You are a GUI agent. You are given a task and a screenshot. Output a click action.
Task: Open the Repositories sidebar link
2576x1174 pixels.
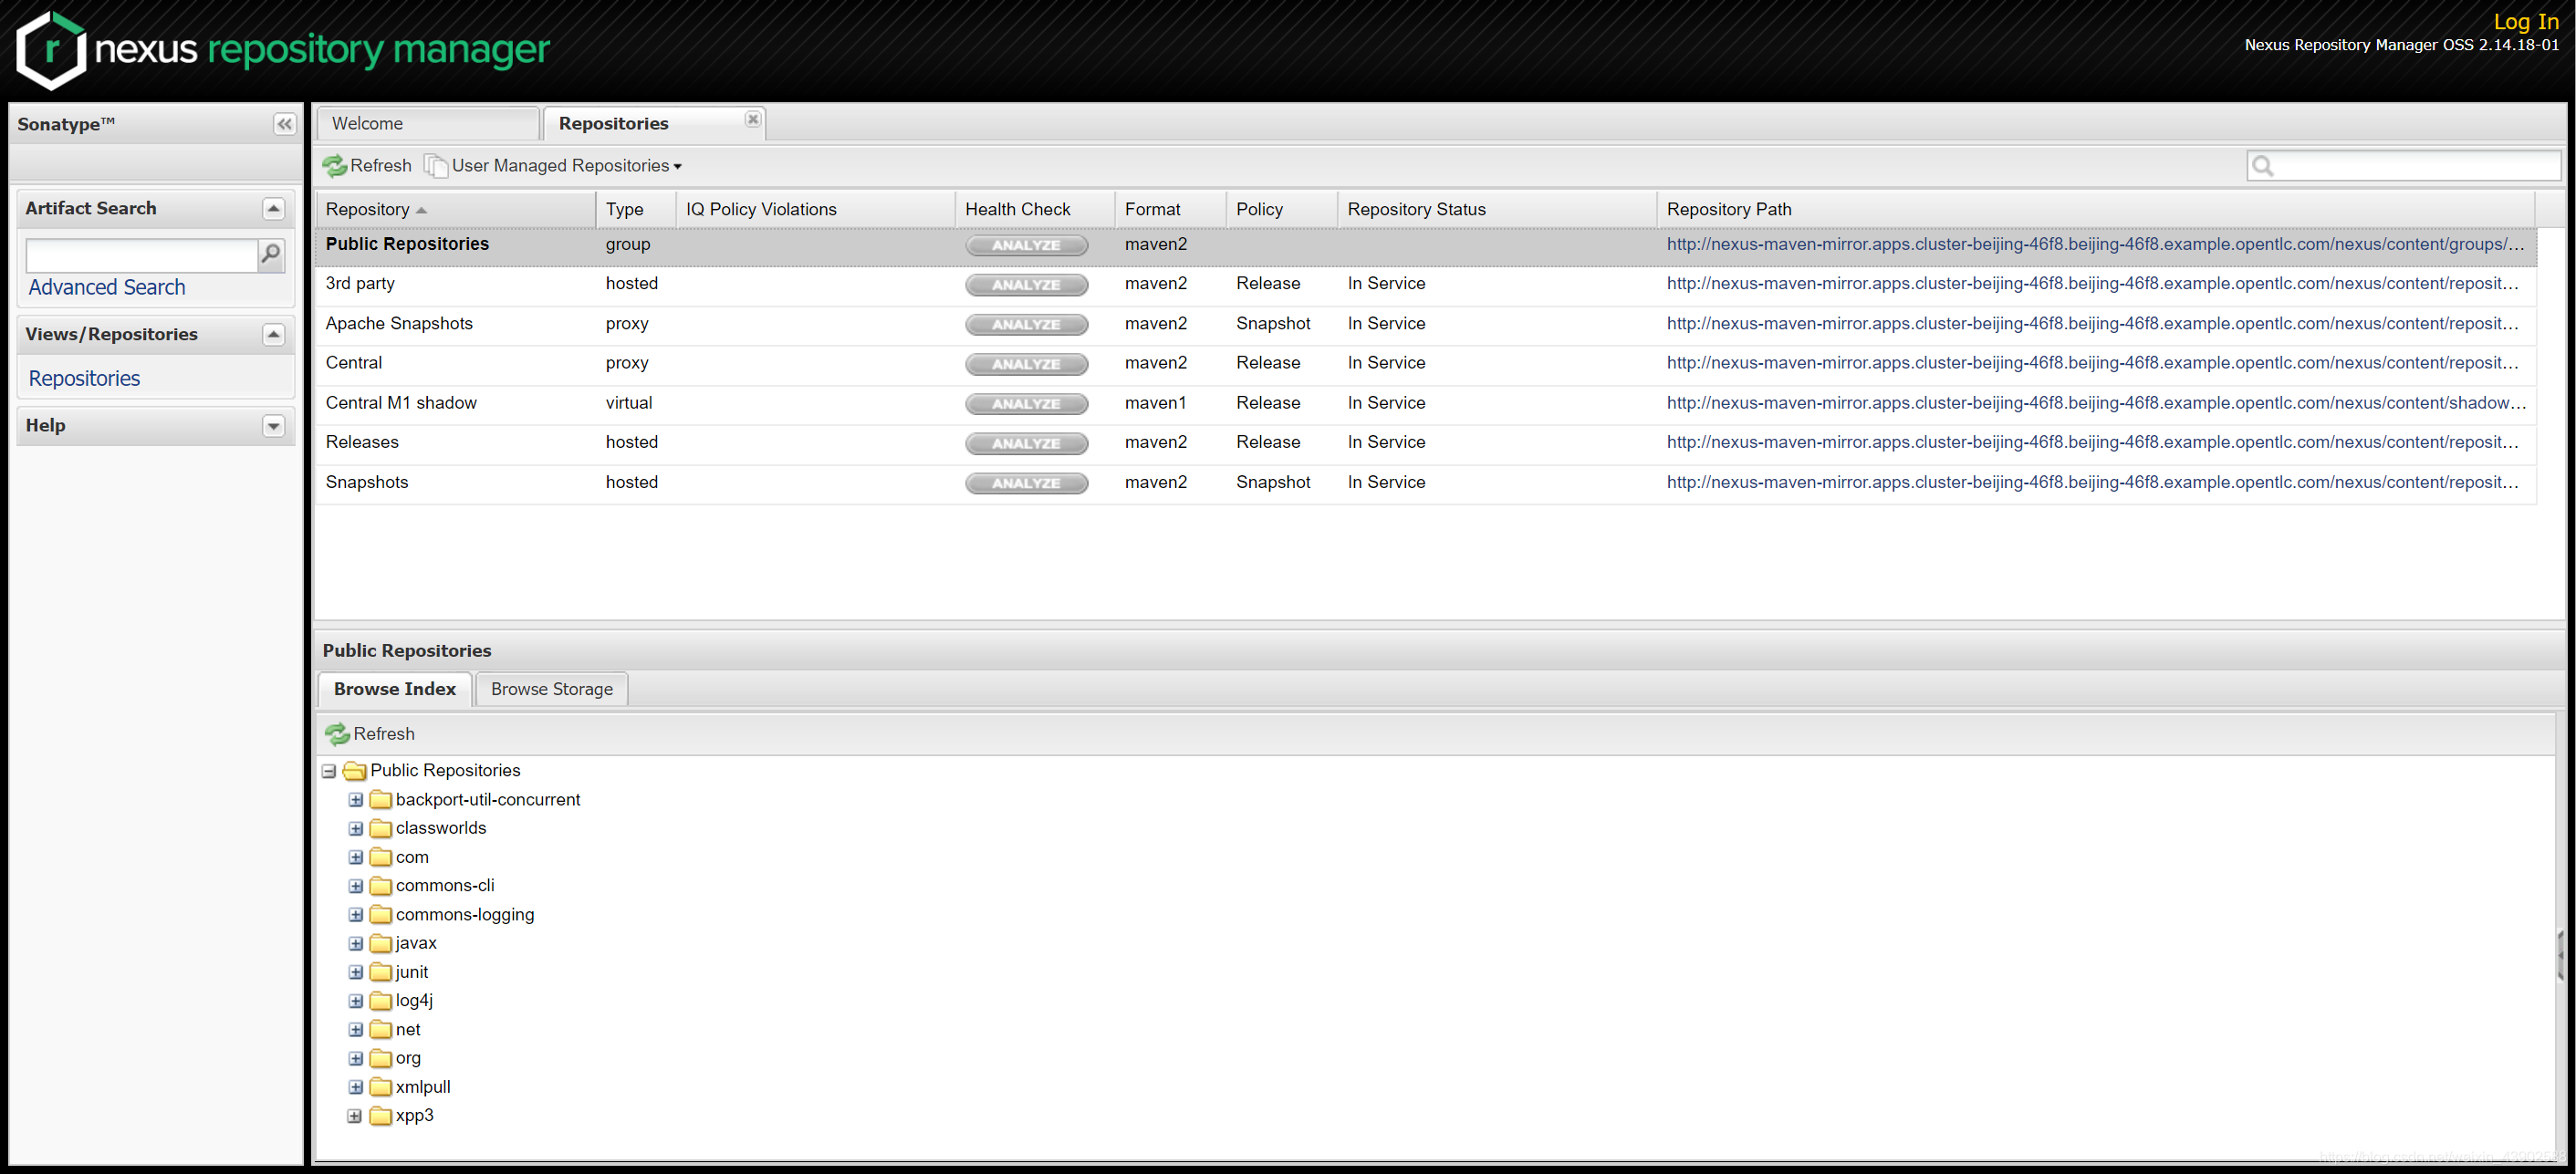84,379
